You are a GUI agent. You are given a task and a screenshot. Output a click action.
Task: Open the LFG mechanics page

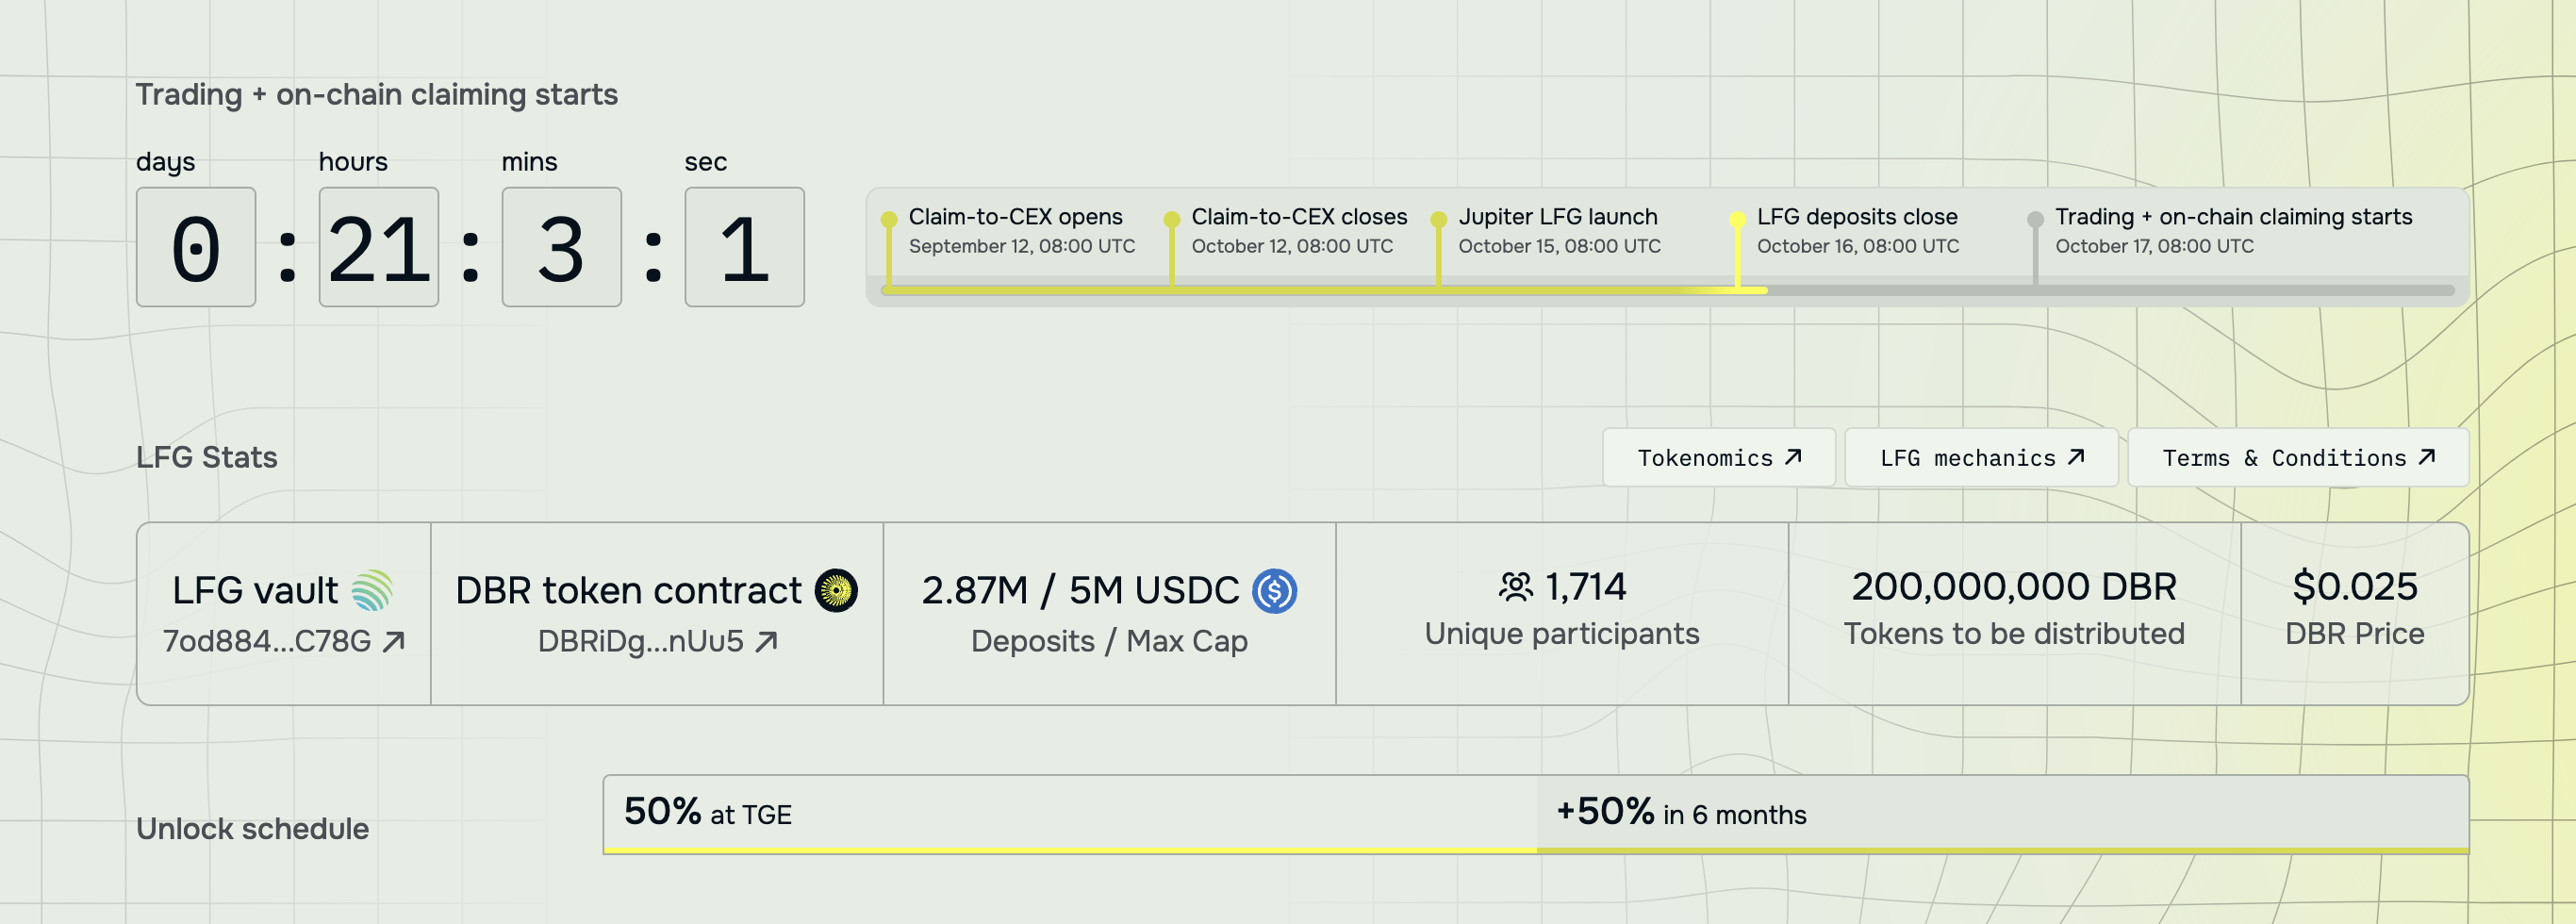(1980, 457)
